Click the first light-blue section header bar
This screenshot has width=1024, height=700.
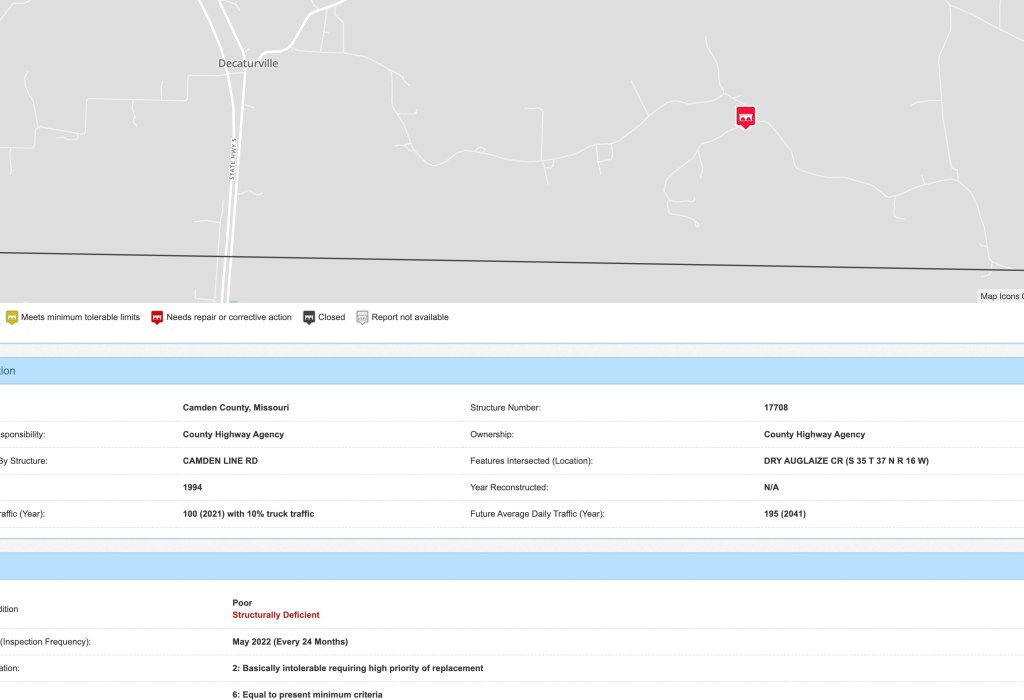click(512, 371)
